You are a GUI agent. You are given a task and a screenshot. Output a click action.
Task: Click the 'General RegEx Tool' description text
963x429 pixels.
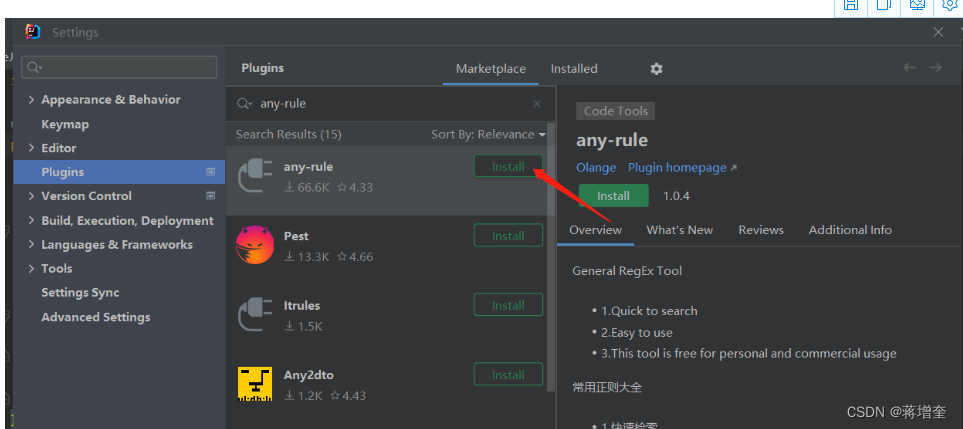[627, 271]
